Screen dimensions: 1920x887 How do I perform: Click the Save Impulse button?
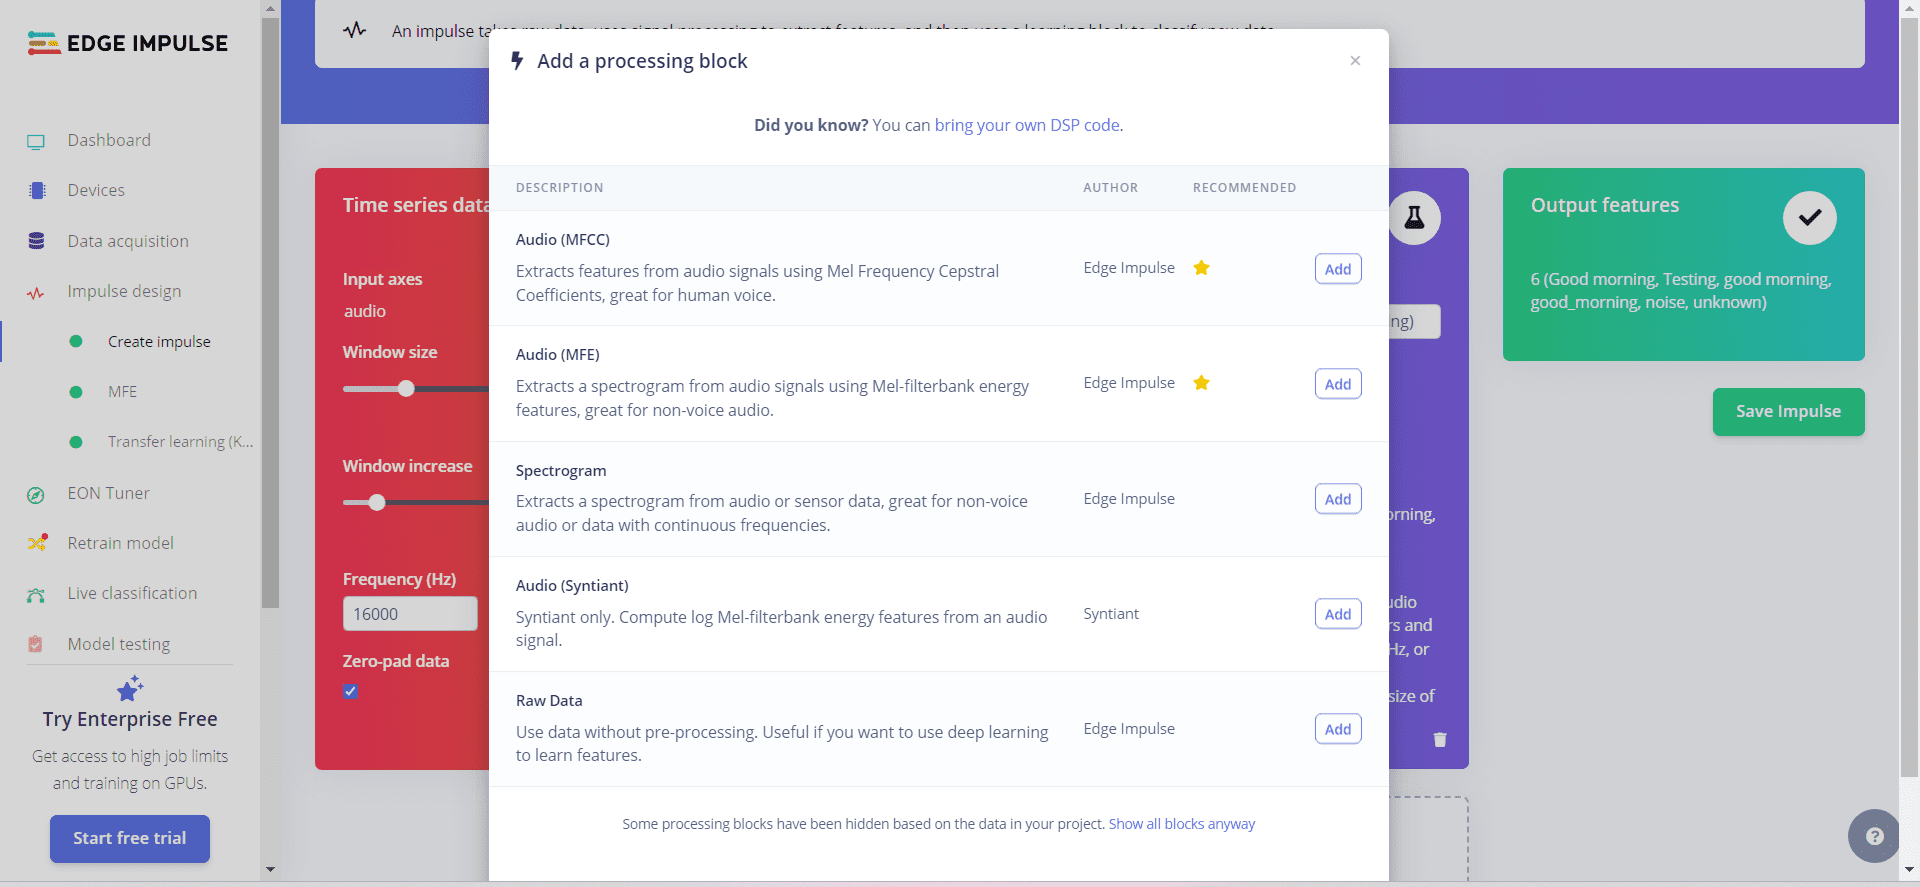click(1788, 412)
